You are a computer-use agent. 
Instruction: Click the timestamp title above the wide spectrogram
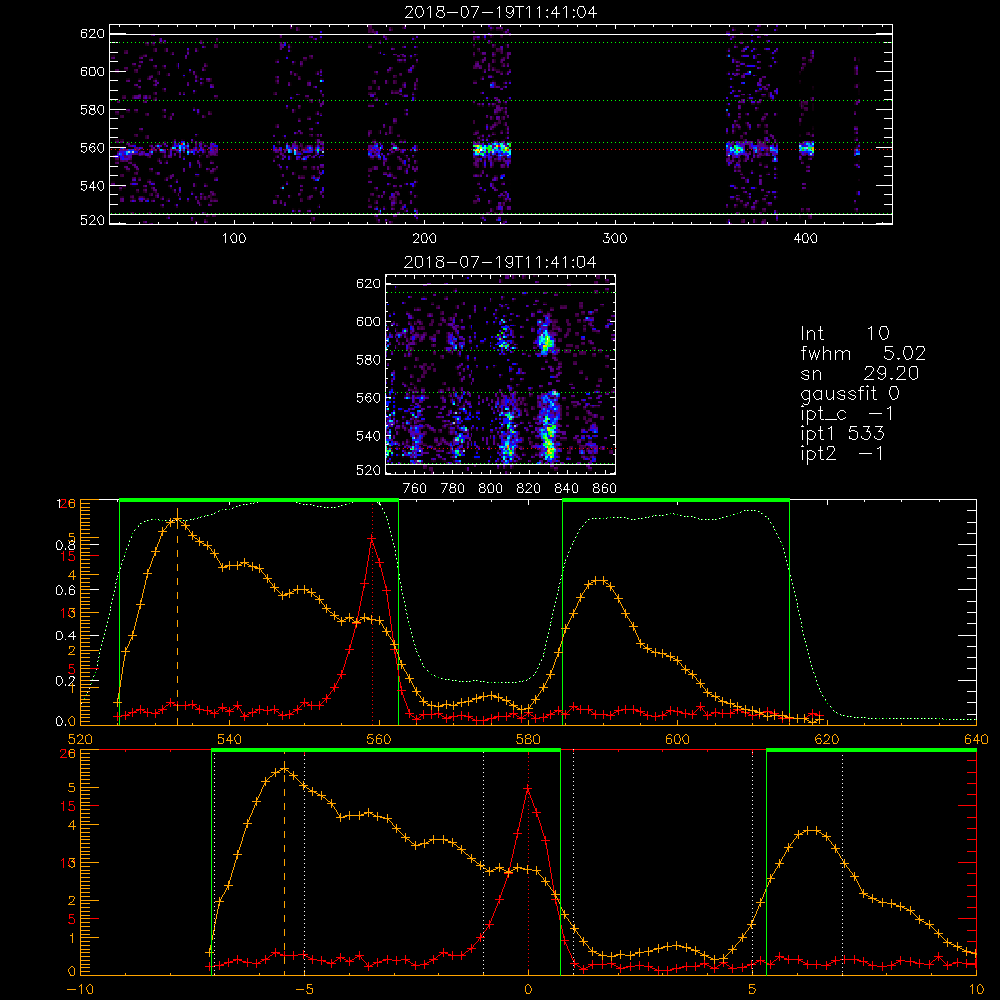[501, 12]
